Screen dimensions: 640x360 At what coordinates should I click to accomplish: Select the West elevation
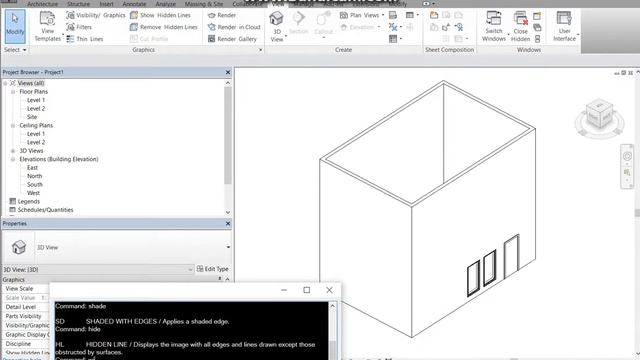[33, 193]
